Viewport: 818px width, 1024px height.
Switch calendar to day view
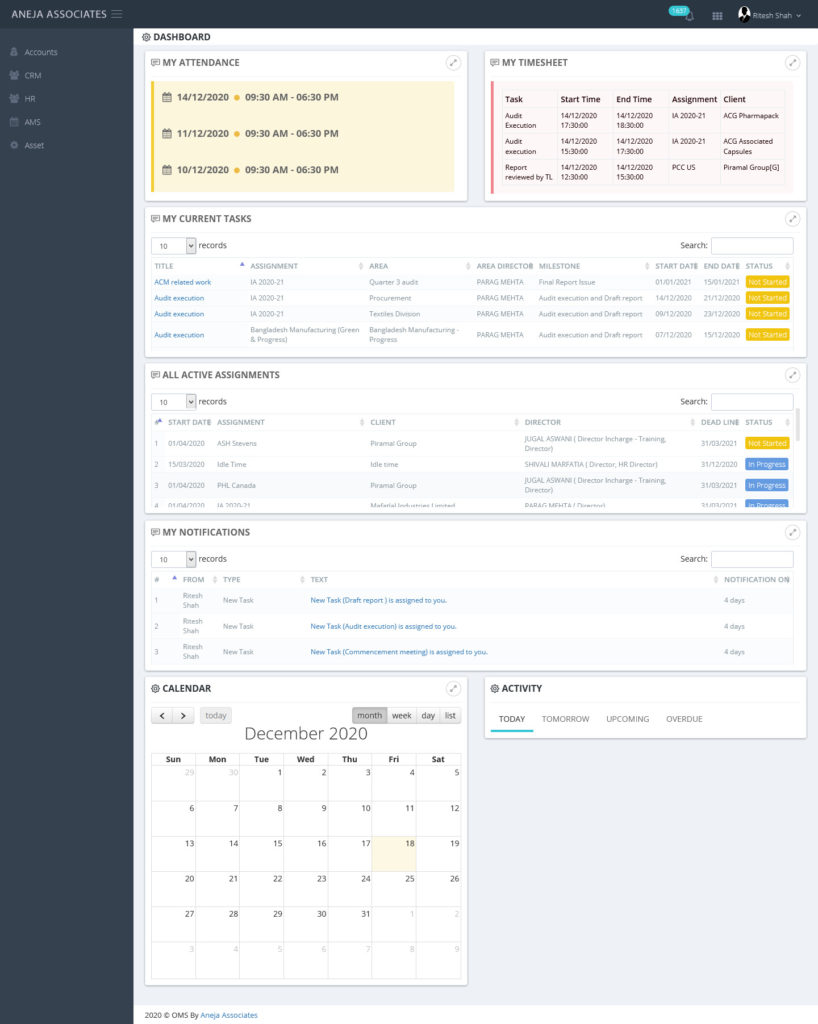[428, 716]
